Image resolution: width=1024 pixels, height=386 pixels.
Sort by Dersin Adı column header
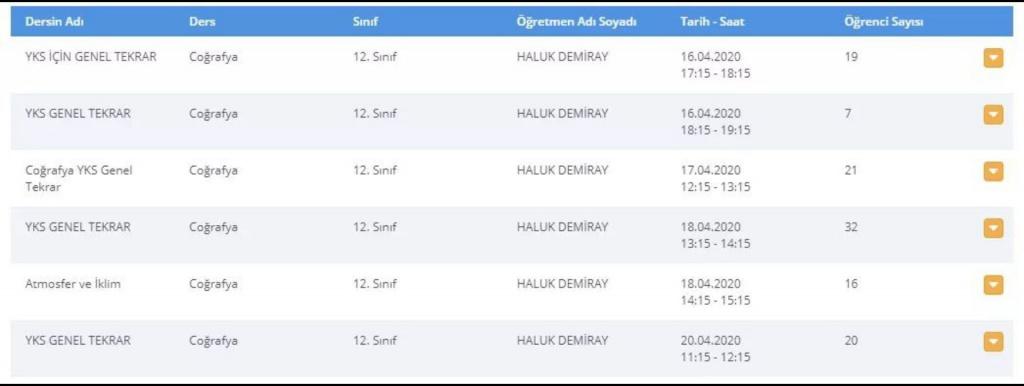55,22
